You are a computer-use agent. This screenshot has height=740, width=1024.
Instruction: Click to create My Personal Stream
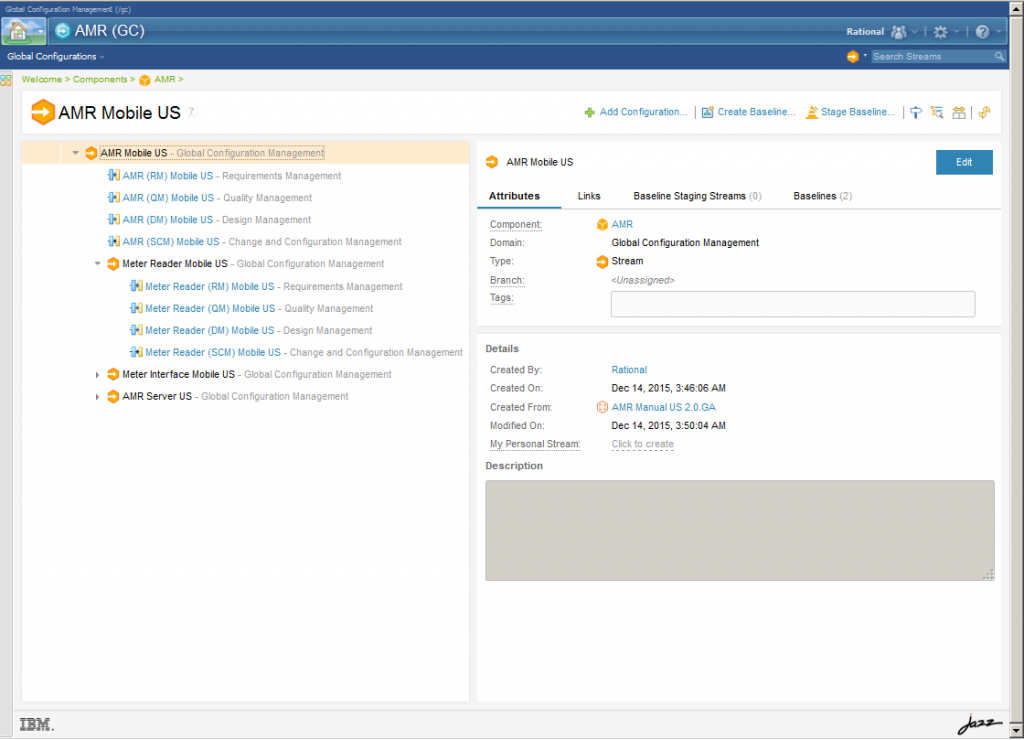click(x=643, y=444)
